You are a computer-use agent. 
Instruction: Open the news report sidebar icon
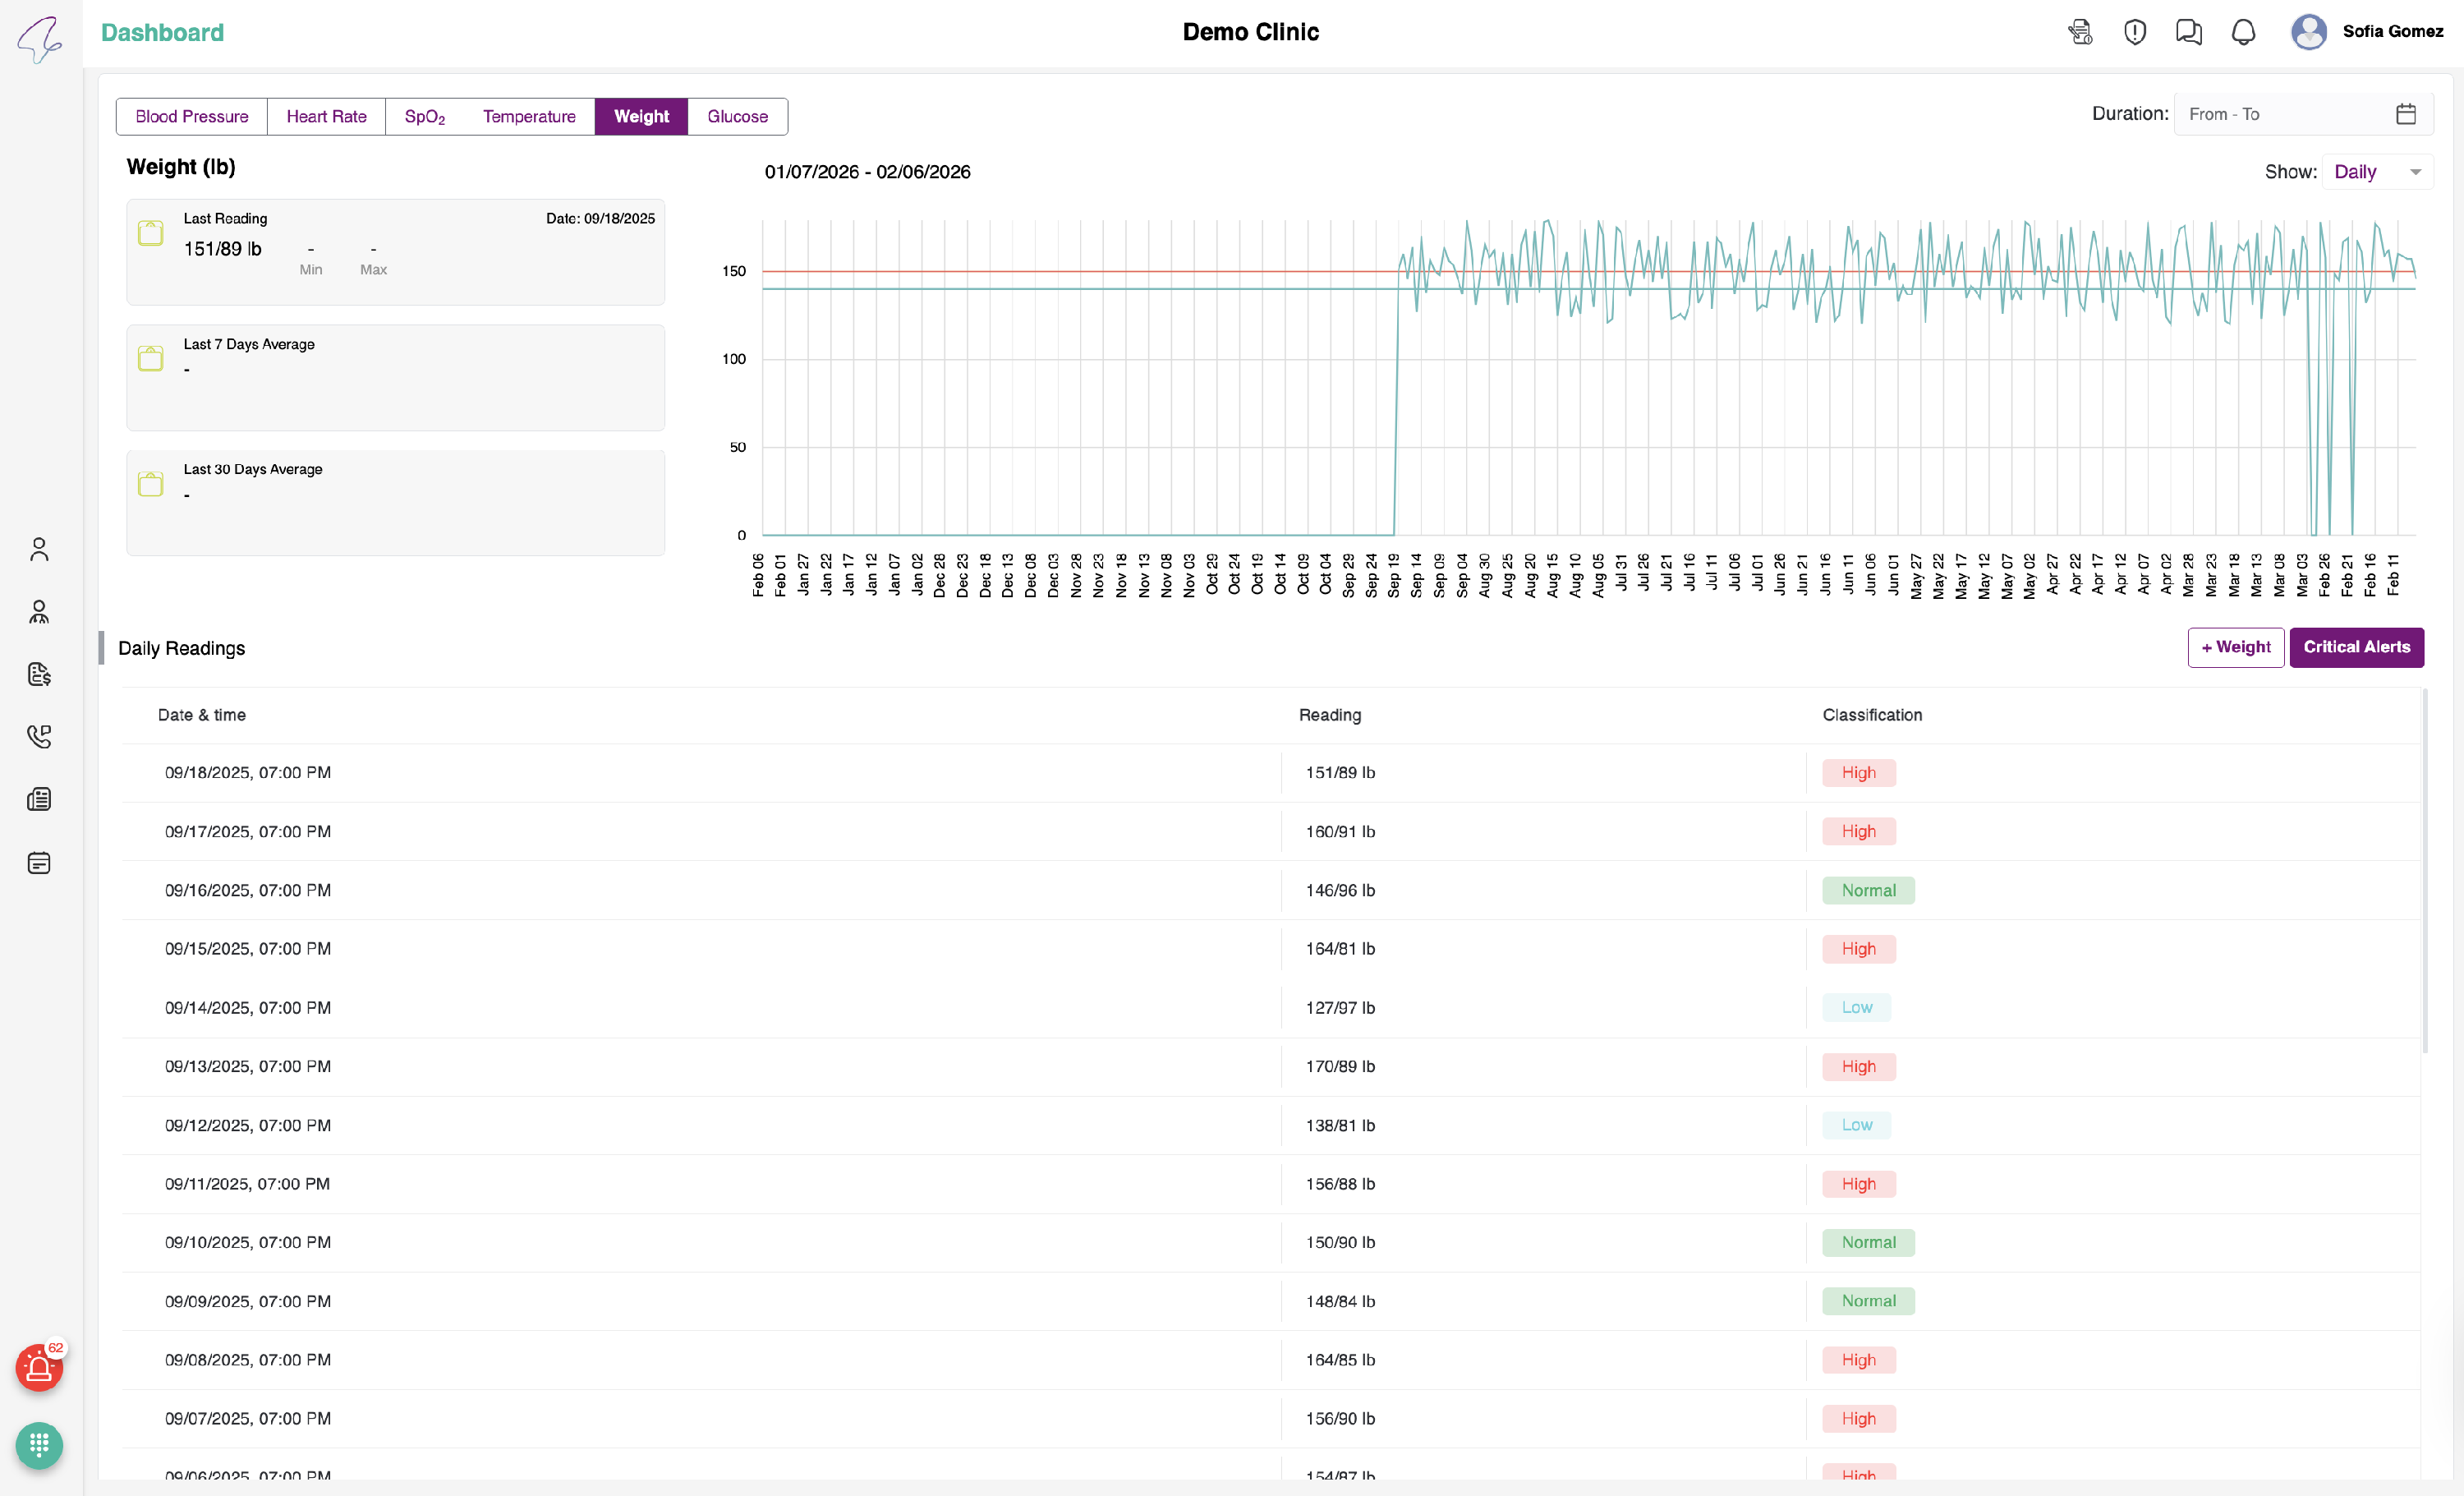[39, 799]
